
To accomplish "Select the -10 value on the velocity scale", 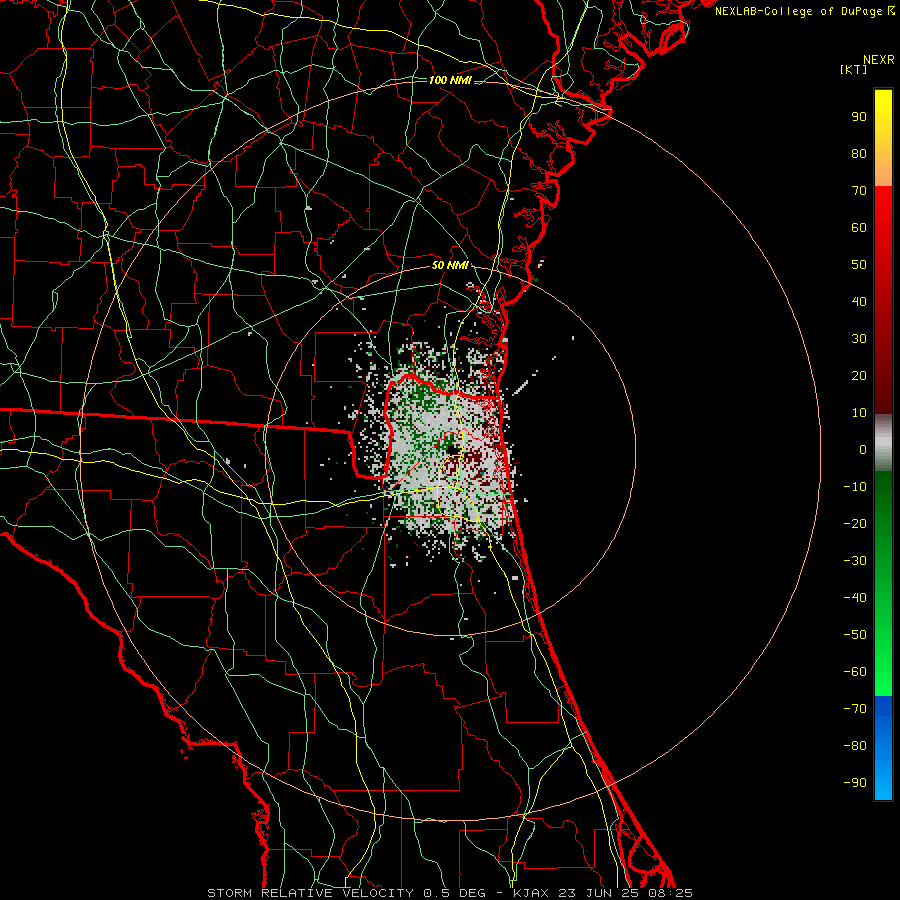I will point(855,487).
